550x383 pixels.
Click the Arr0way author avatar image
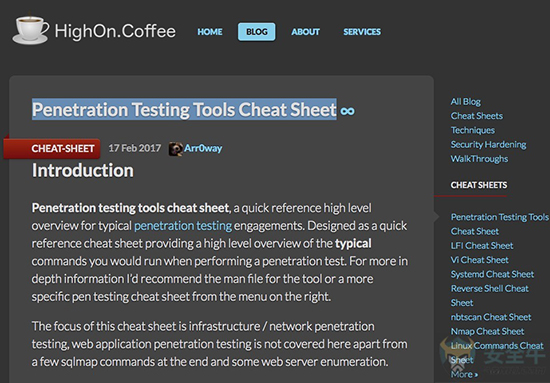175,149
